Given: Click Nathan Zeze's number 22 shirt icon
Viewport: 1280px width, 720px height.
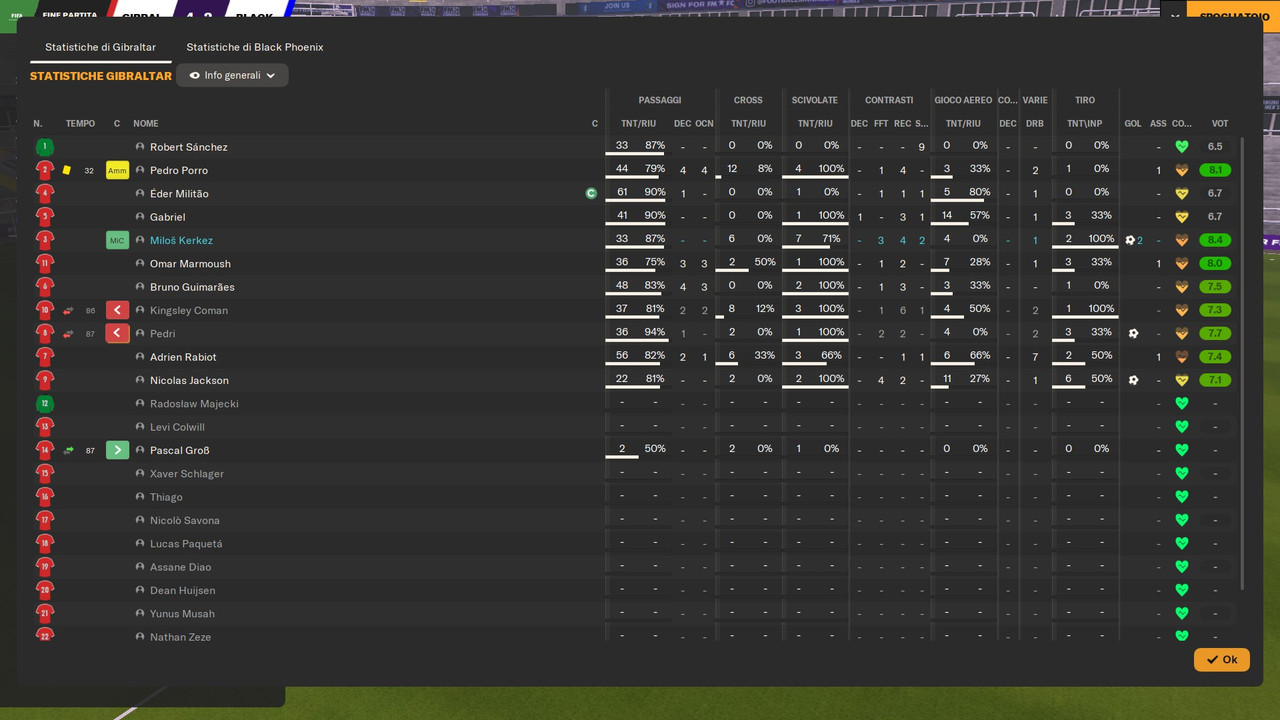Looking at the screenshot, I should pos(44,636).
